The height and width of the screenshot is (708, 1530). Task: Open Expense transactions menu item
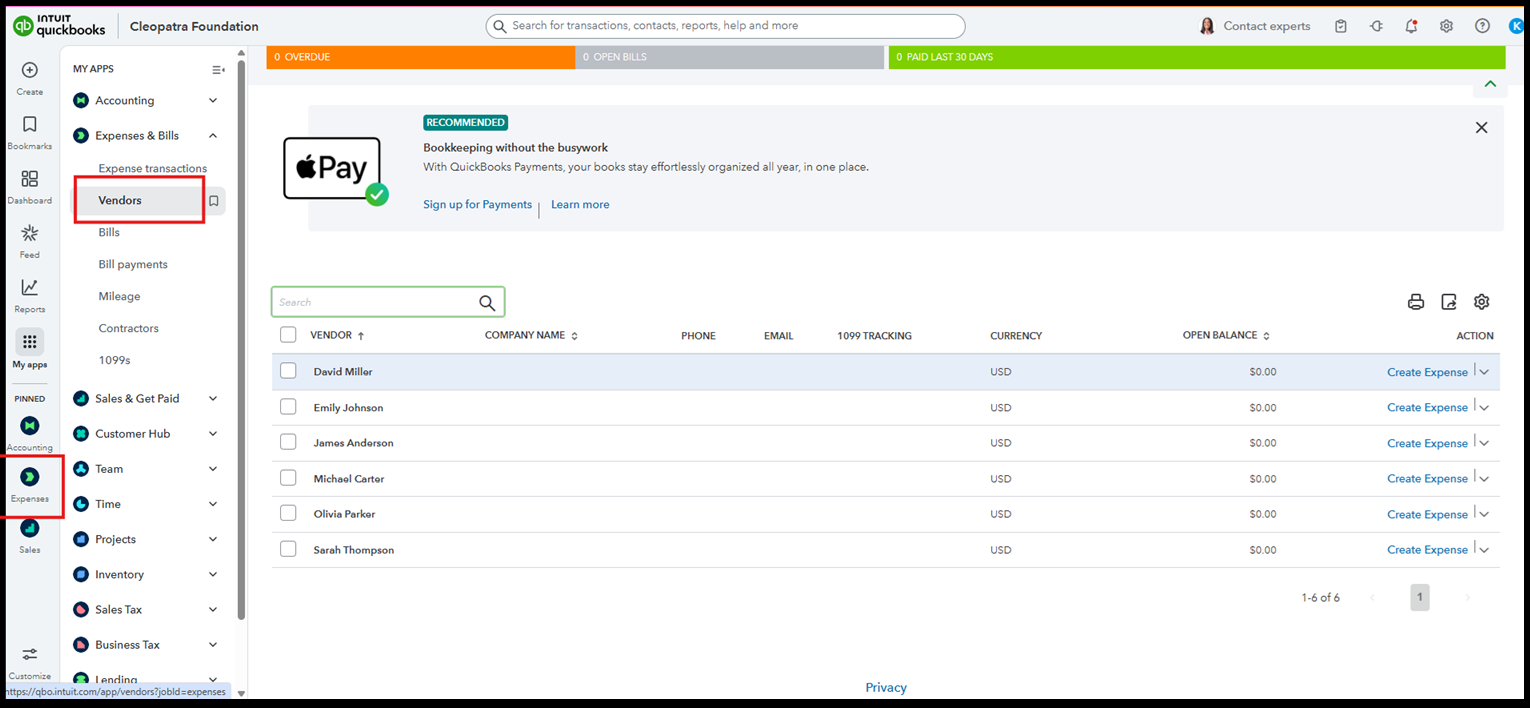pos(153,168)
